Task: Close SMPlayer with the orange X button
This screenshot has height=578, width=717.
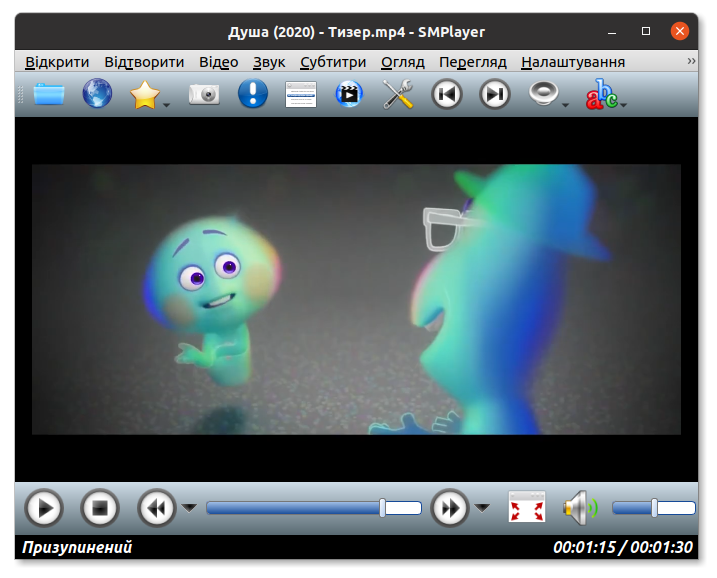Action: pyautogui.click(x=680, y=31)
